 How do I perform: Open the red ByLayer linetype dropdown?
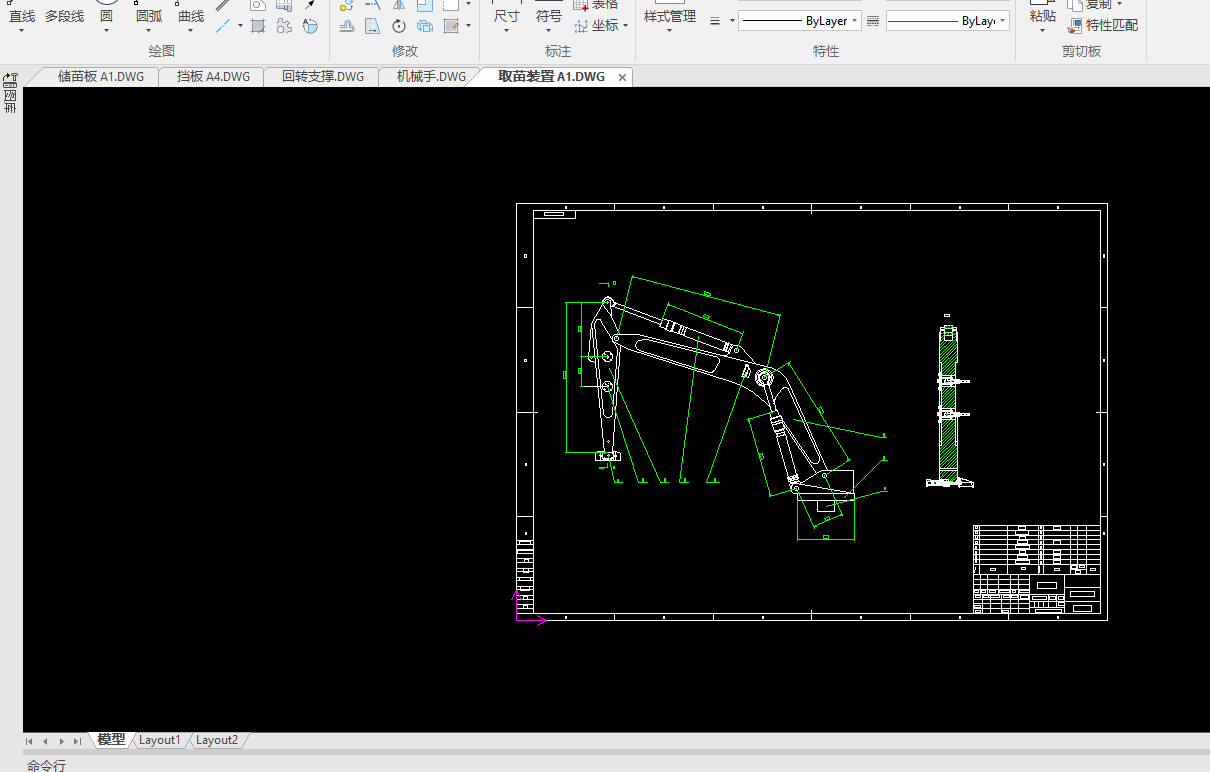[947, 21]
